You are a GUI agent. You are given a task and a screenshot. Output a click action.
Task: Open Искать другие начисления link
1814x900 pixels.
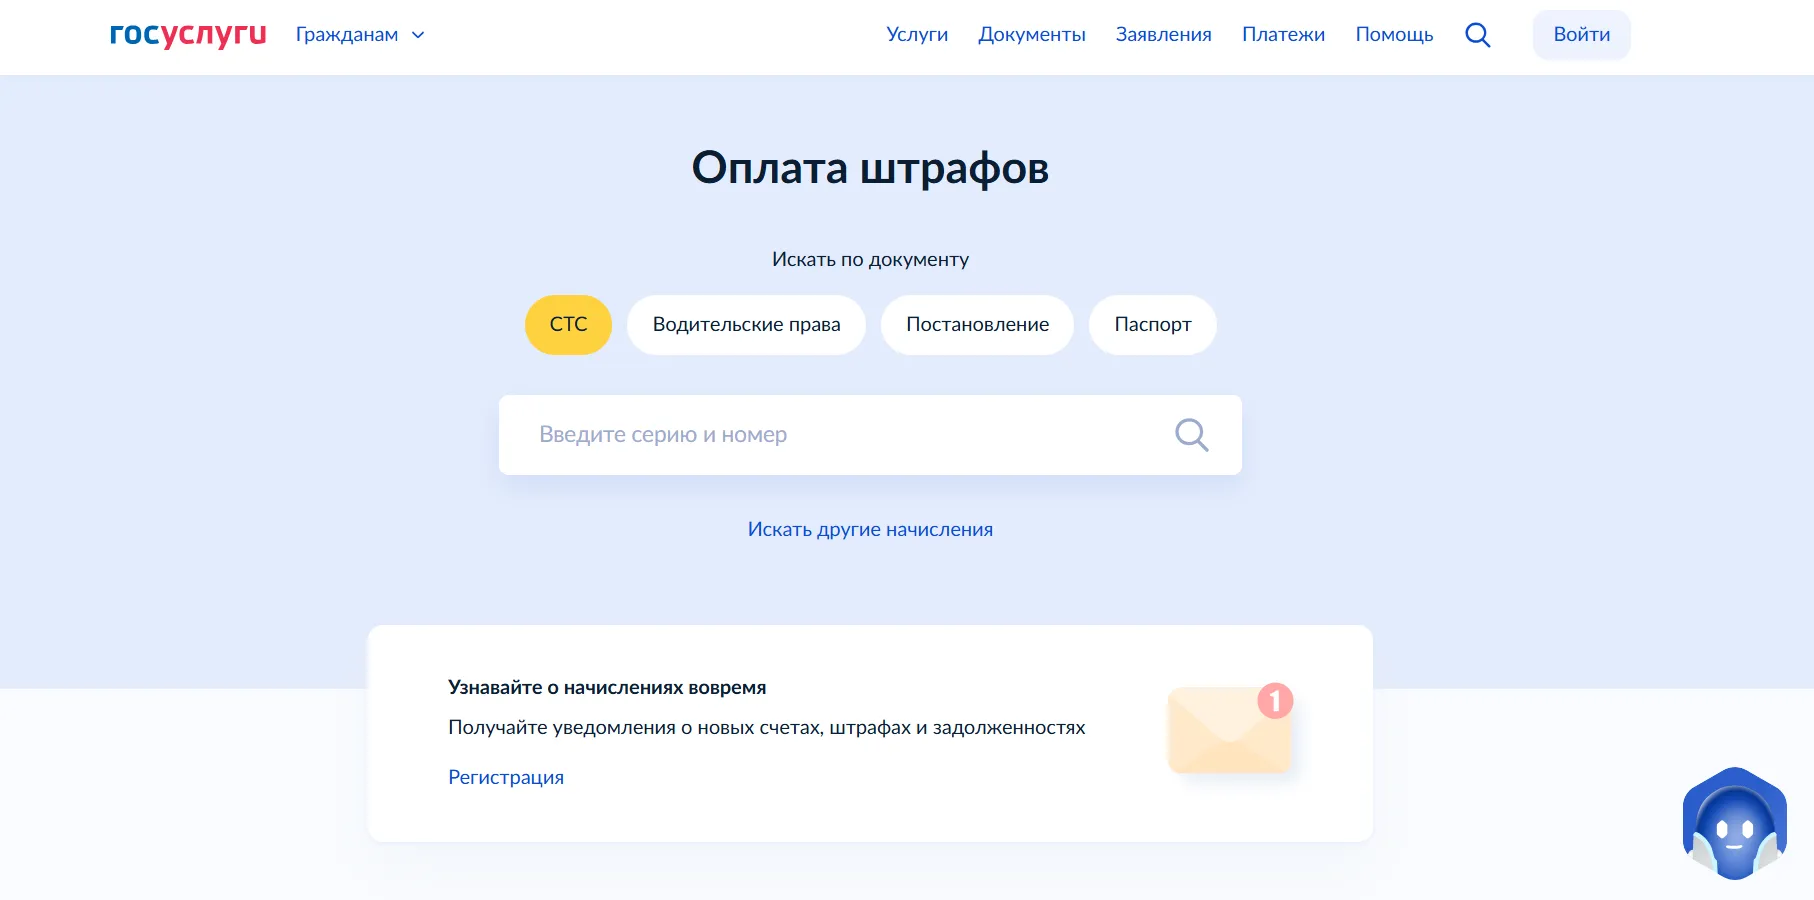(x=870, y=528)
